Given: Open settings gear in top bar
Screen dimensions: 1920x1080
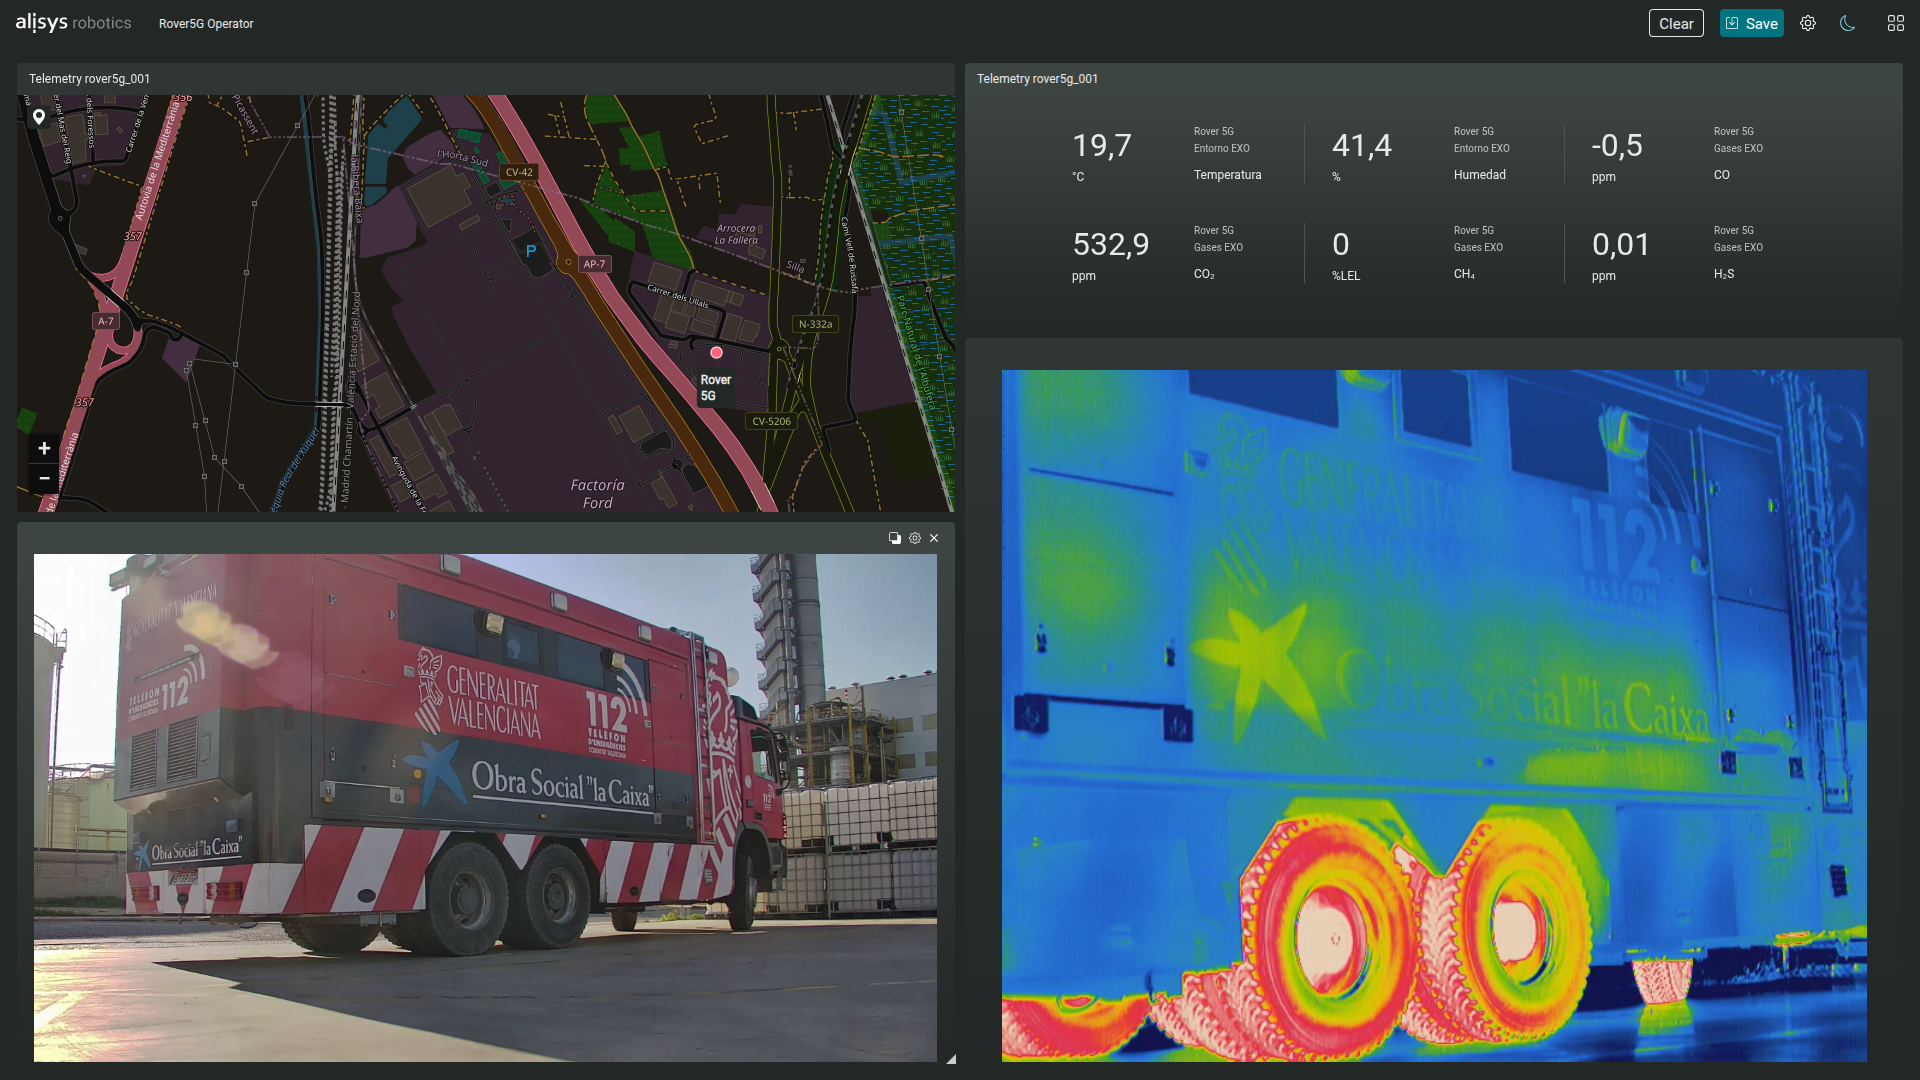Looking at the screenshot, I should 1808,23.
